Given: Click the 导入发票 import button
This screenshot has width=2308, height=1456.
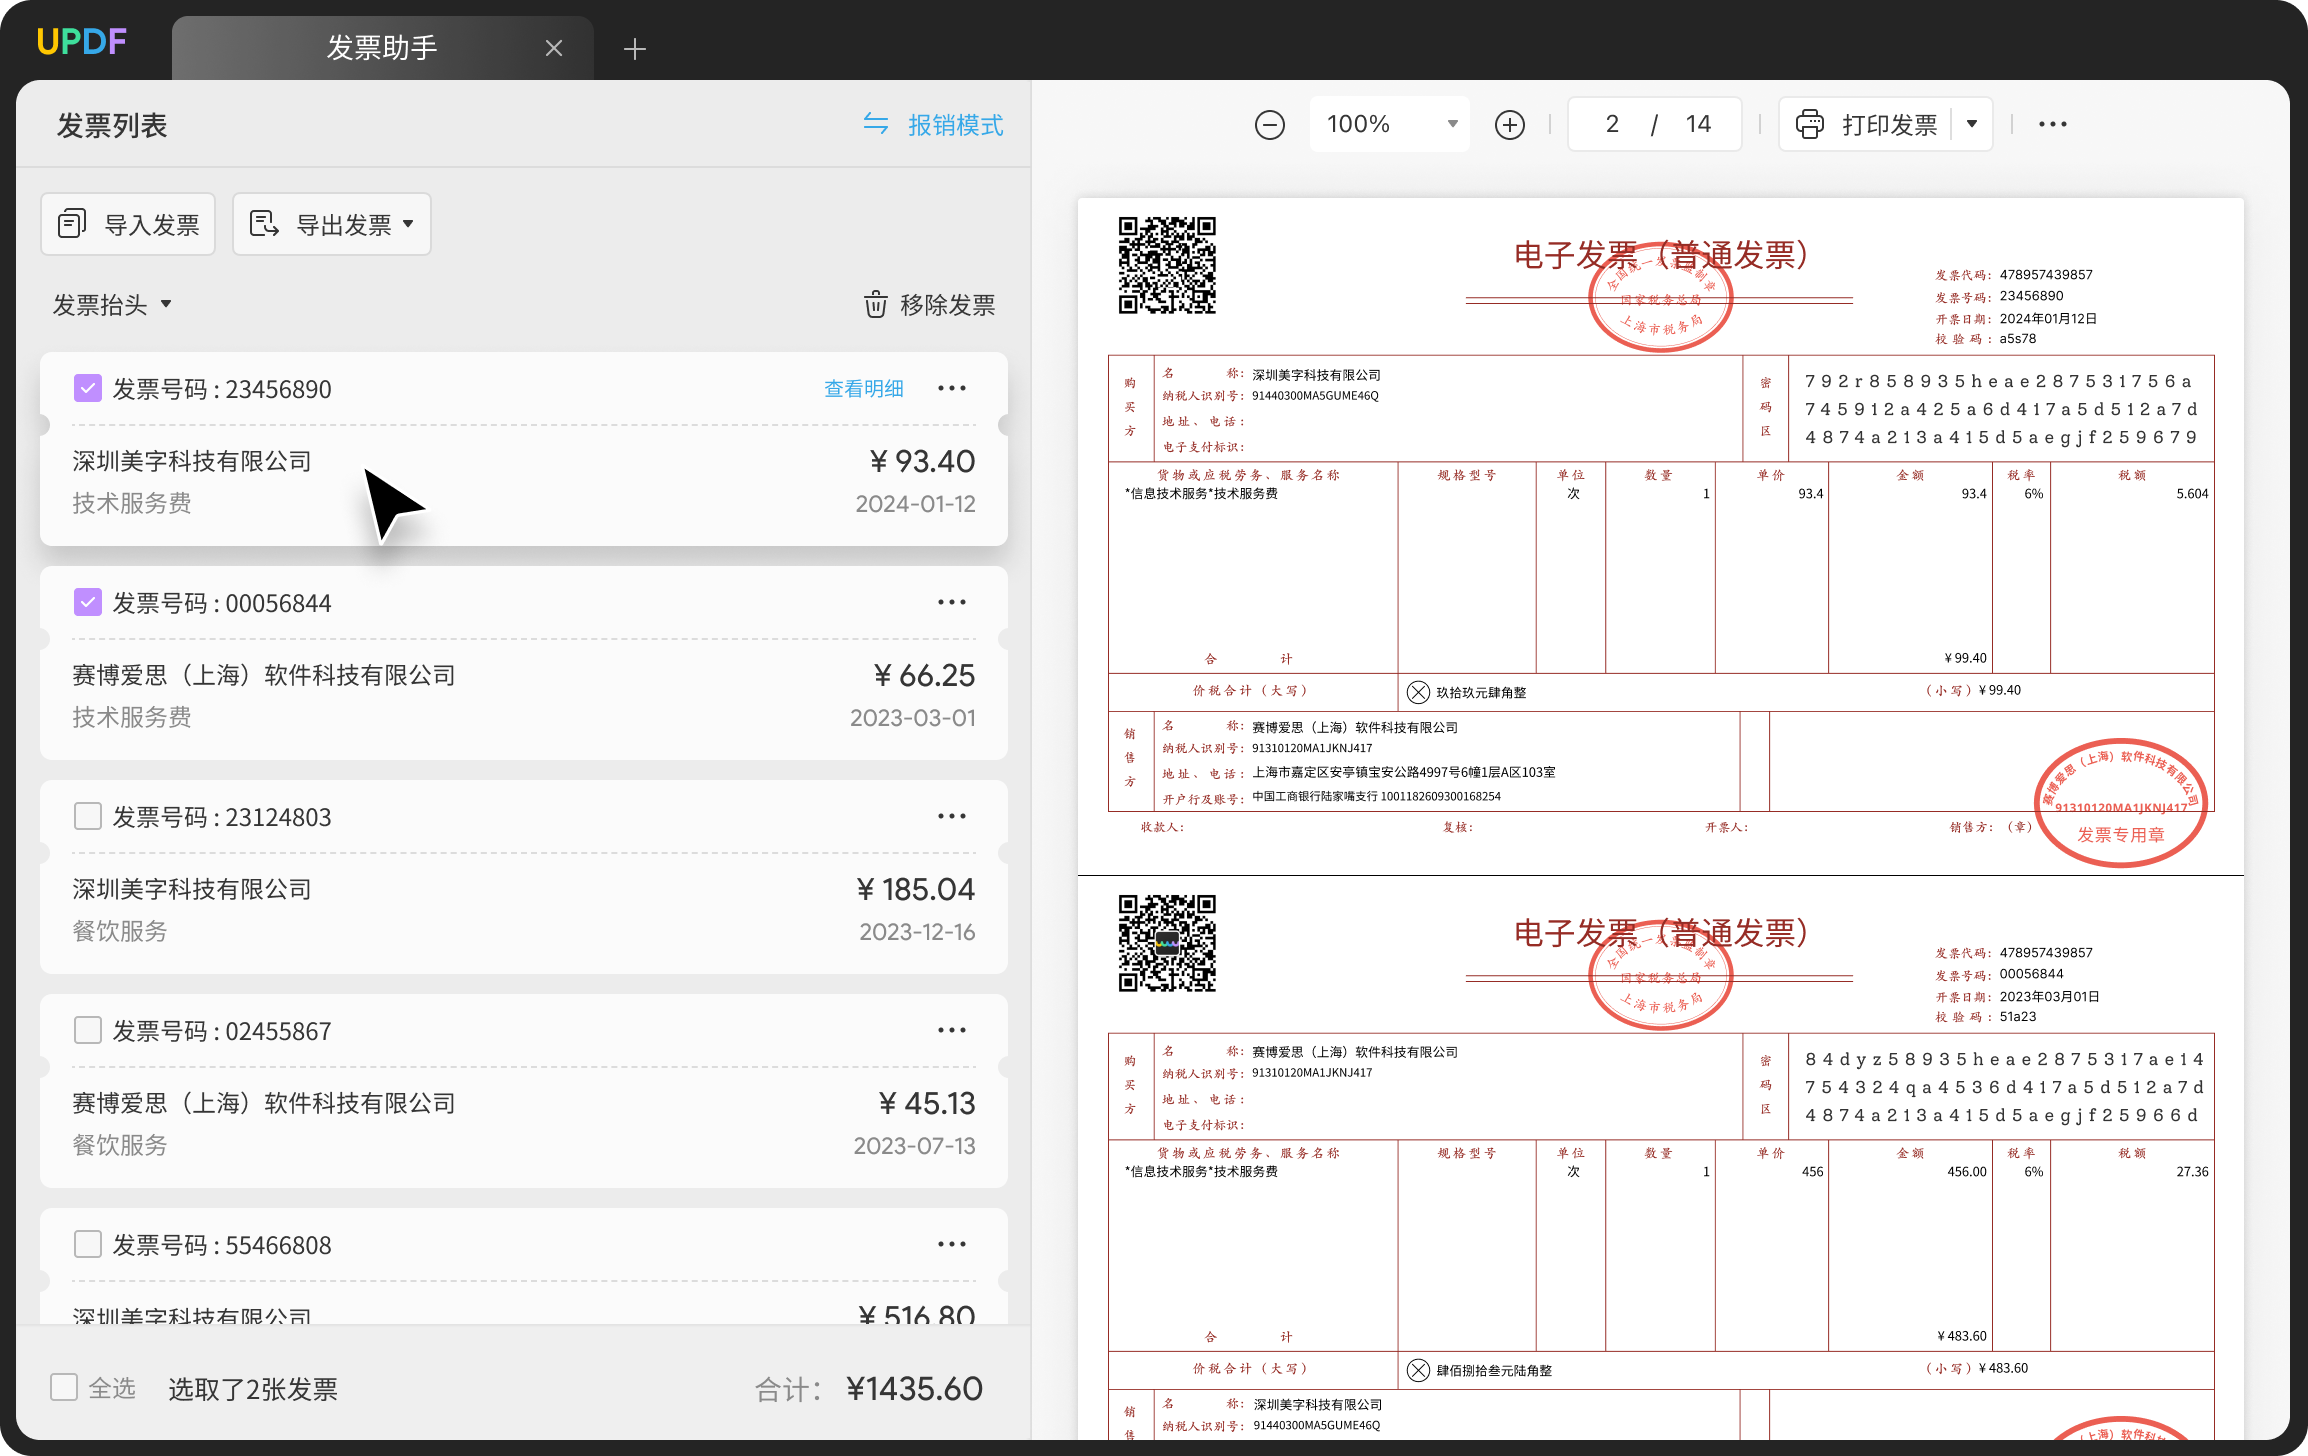Looking at the screenshot, I should pyautogui.click(x=128, y=224).
